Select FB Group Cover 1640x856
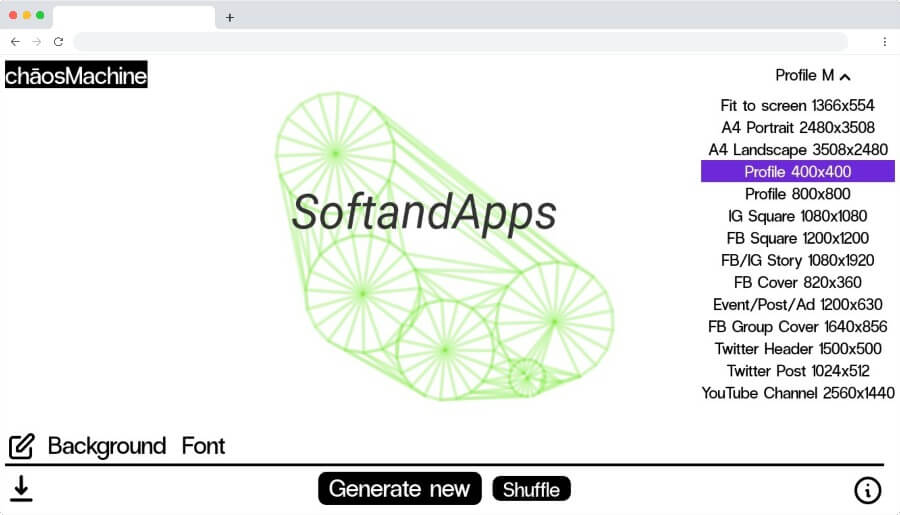The height and width of the screenshot is (515, 900). click(x=797, y=327)
